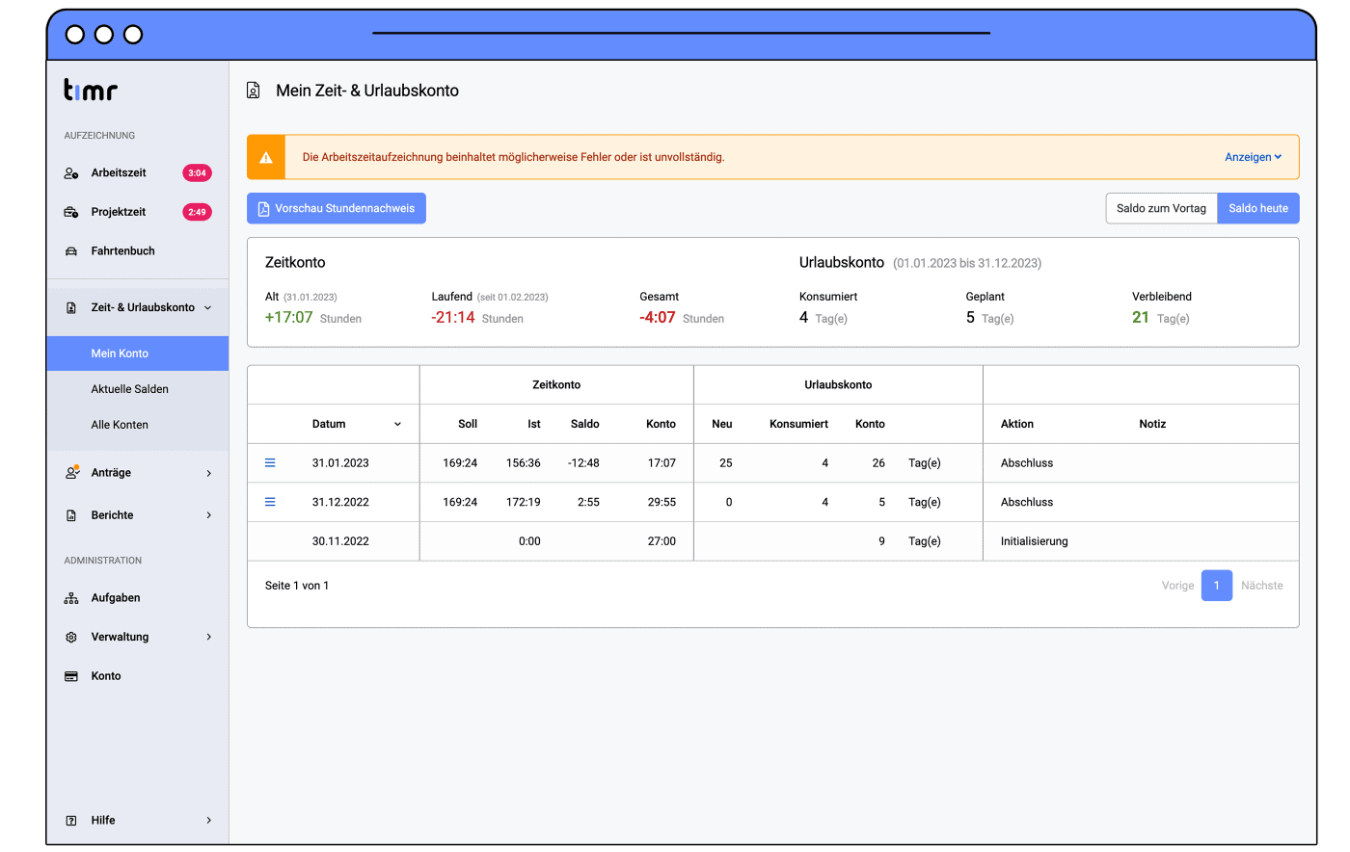Click the Konto credit card icon
1350x852 pixels.
[71, 676]
